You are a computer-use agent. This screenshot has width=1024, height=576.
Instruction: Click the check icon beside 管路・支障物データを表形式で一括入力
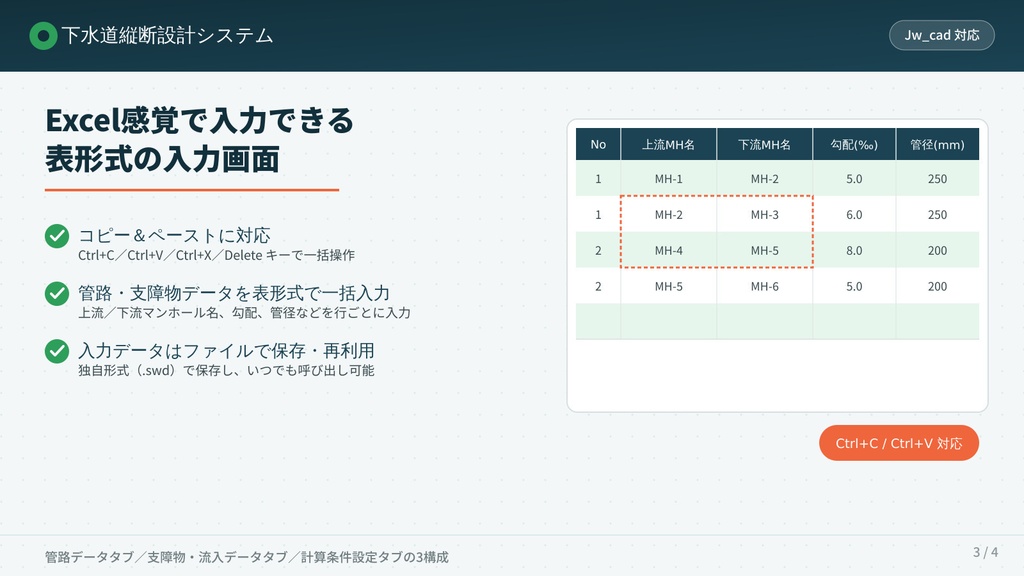[57, 294]
